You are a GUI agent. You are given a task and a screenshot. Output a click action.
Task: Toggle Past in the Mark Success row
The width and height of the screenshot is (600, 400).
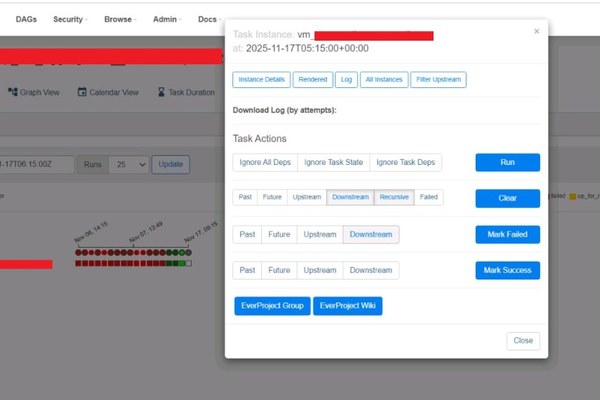click(247, 270)
